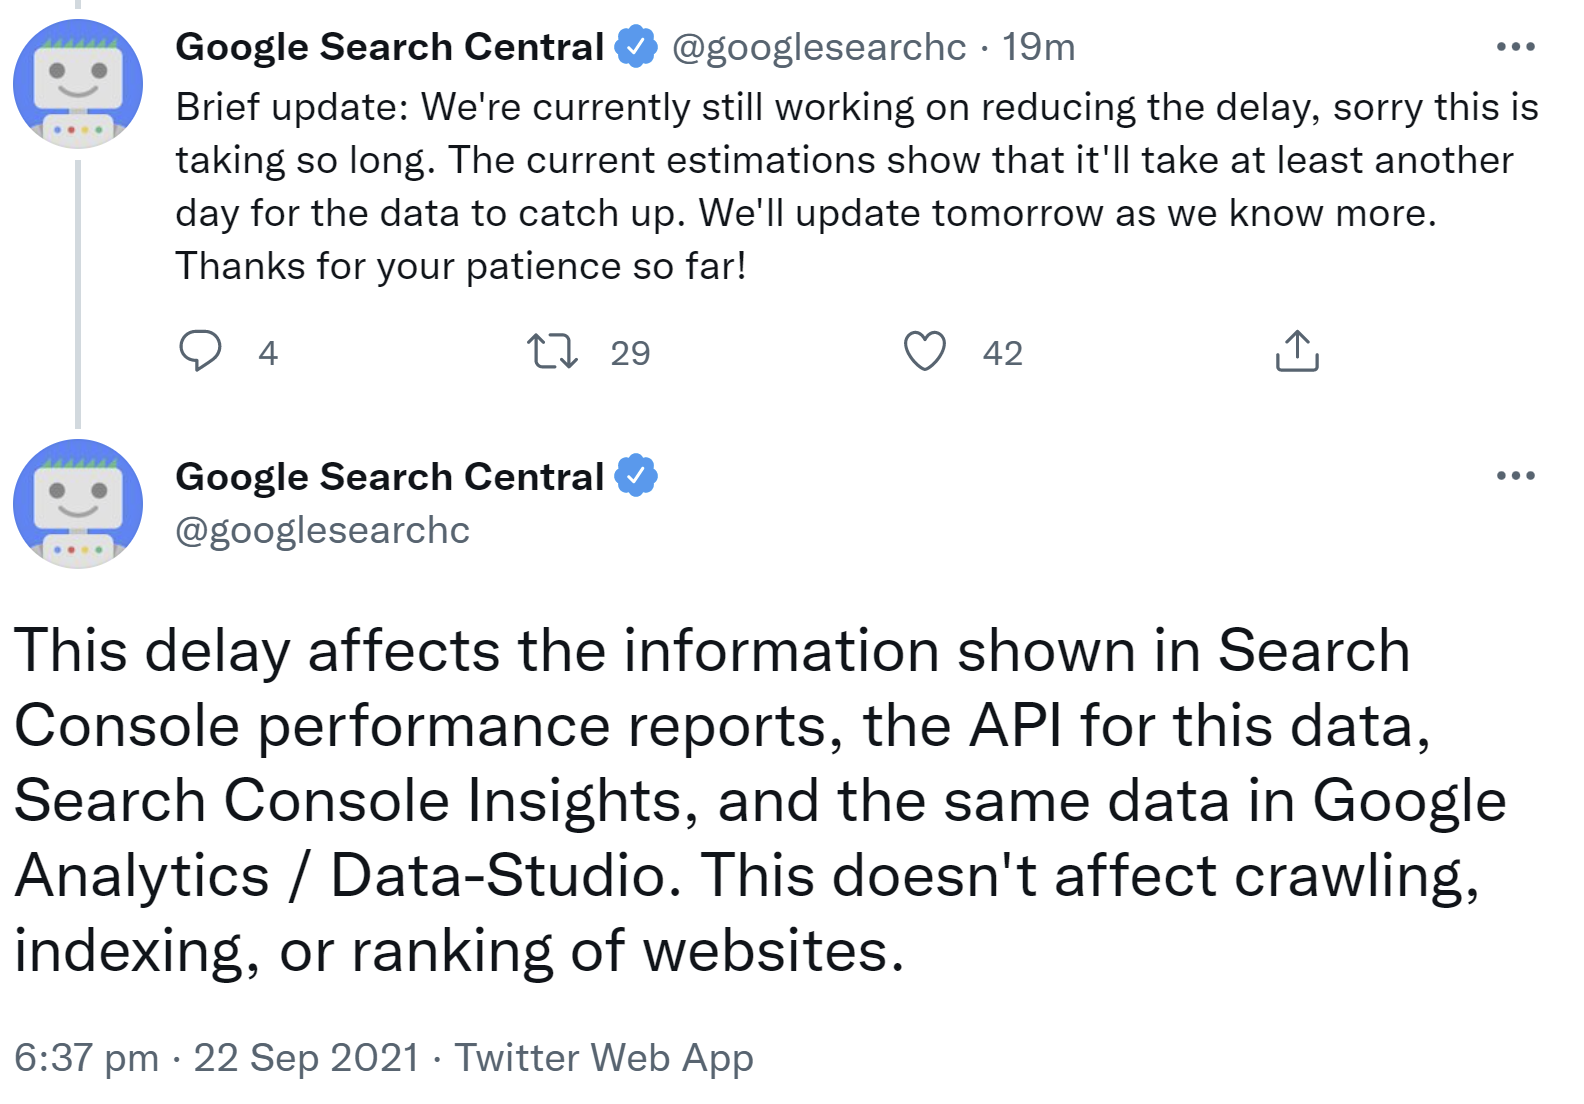Click the 6:37 pm timestamp link
Image resolution: width=1584 pixels, height=1104 pixels.
tap(85, 1058)
